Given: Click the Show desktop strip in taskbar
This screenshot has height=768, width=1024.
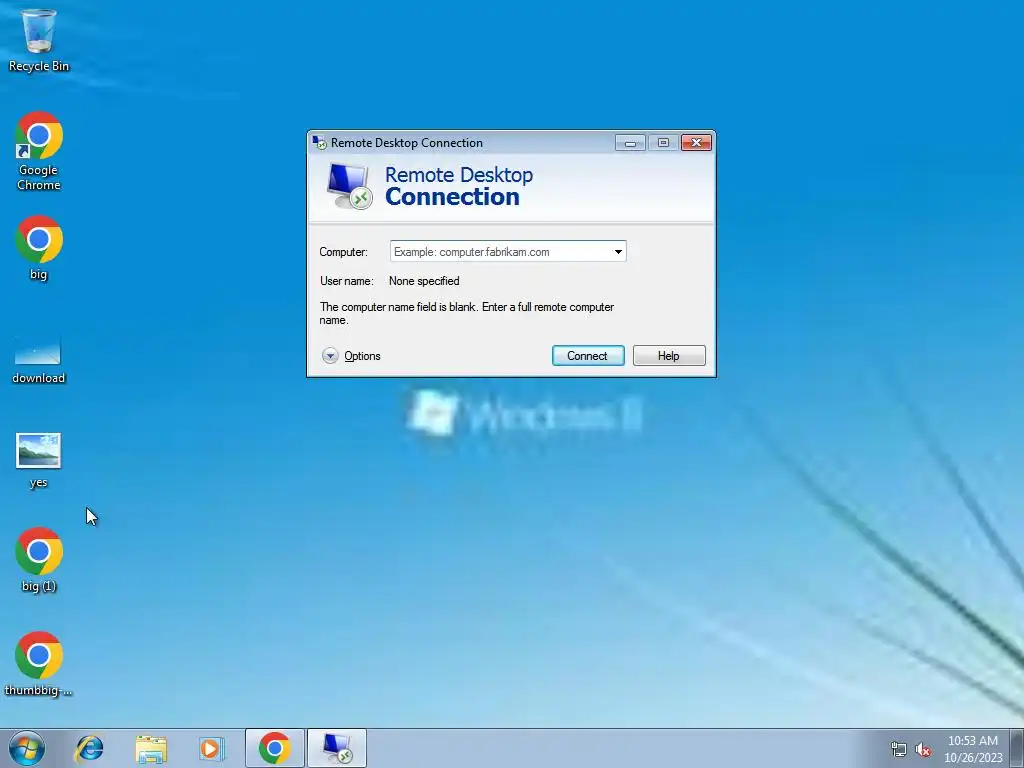Looking at the screenshot, I should [x=1017, y=748].
